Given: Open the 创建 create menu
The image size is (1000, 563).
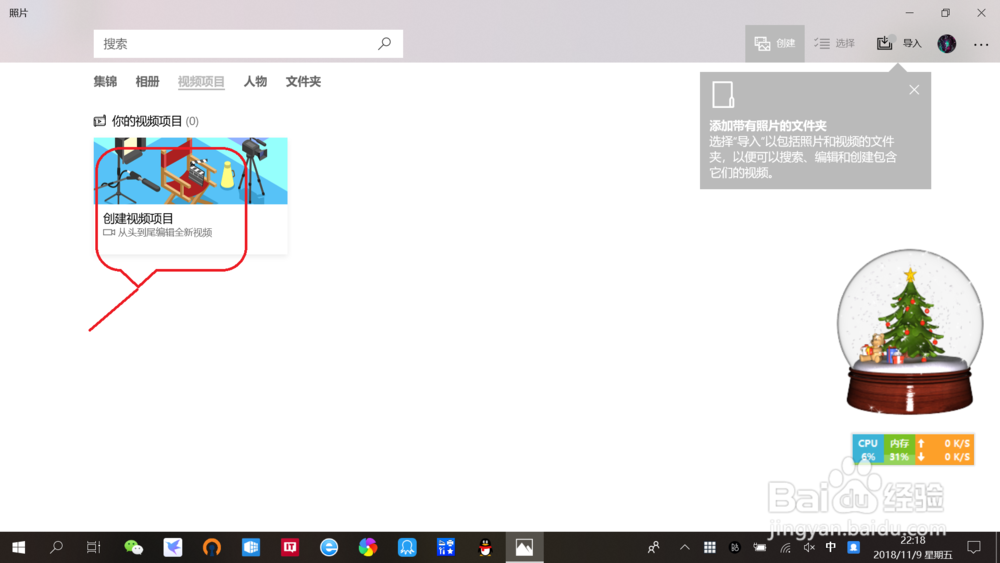Looking at the screenshot, I should coord(774,43).
